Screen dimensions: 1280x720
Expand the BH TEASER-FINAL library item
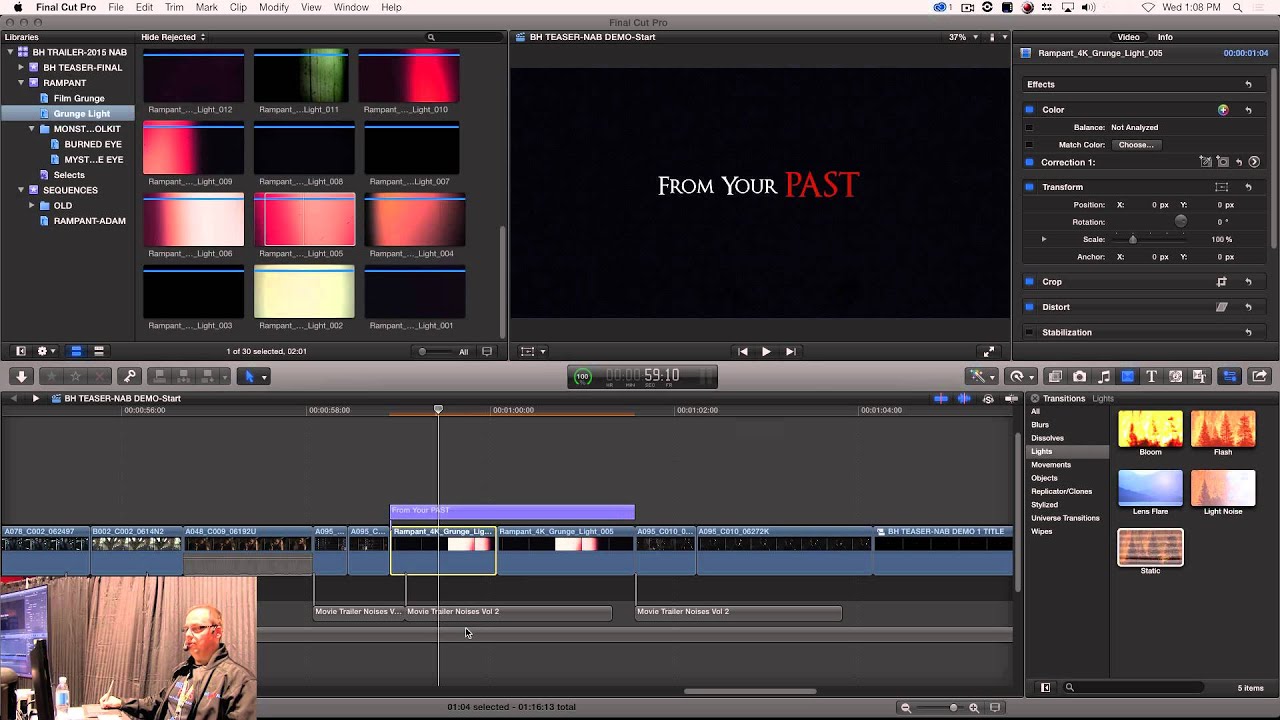click(21, 67)
